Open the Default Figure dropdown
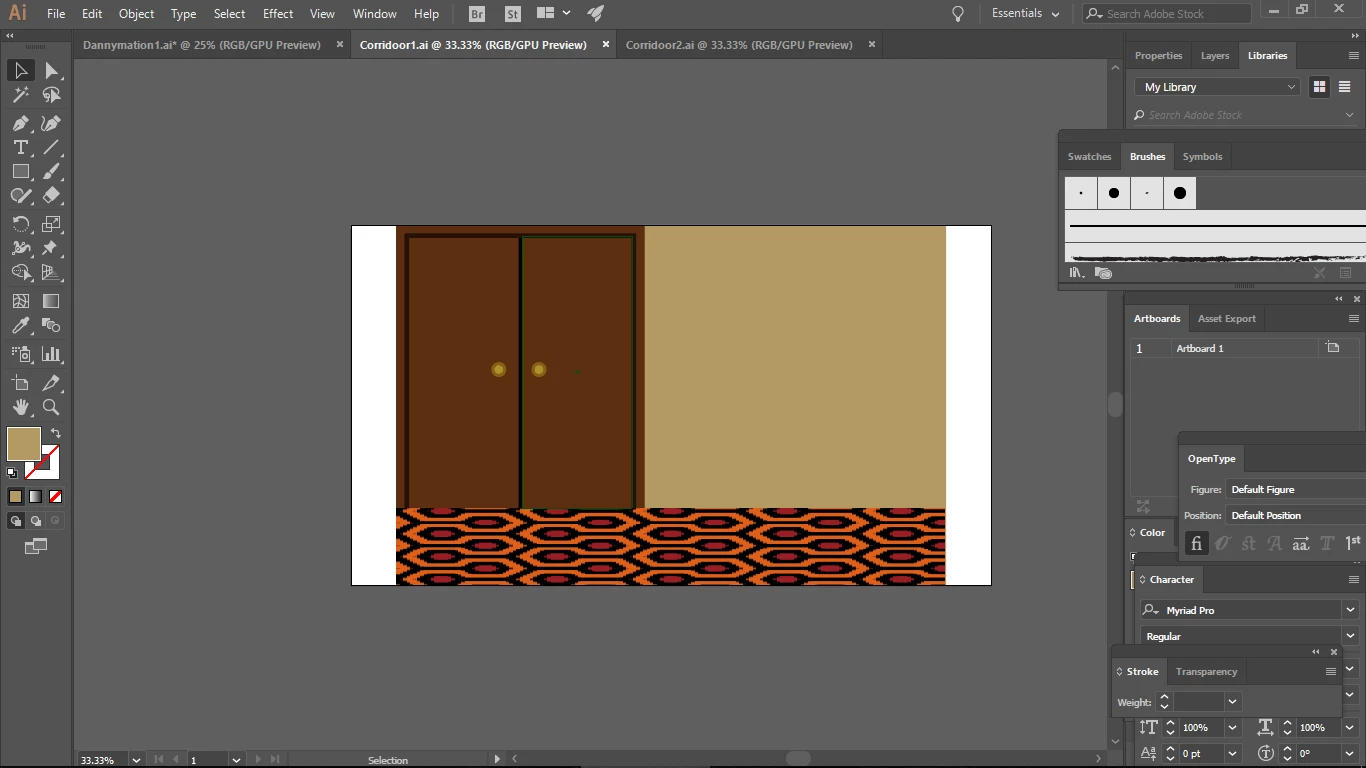 (x=1296, y=489)
